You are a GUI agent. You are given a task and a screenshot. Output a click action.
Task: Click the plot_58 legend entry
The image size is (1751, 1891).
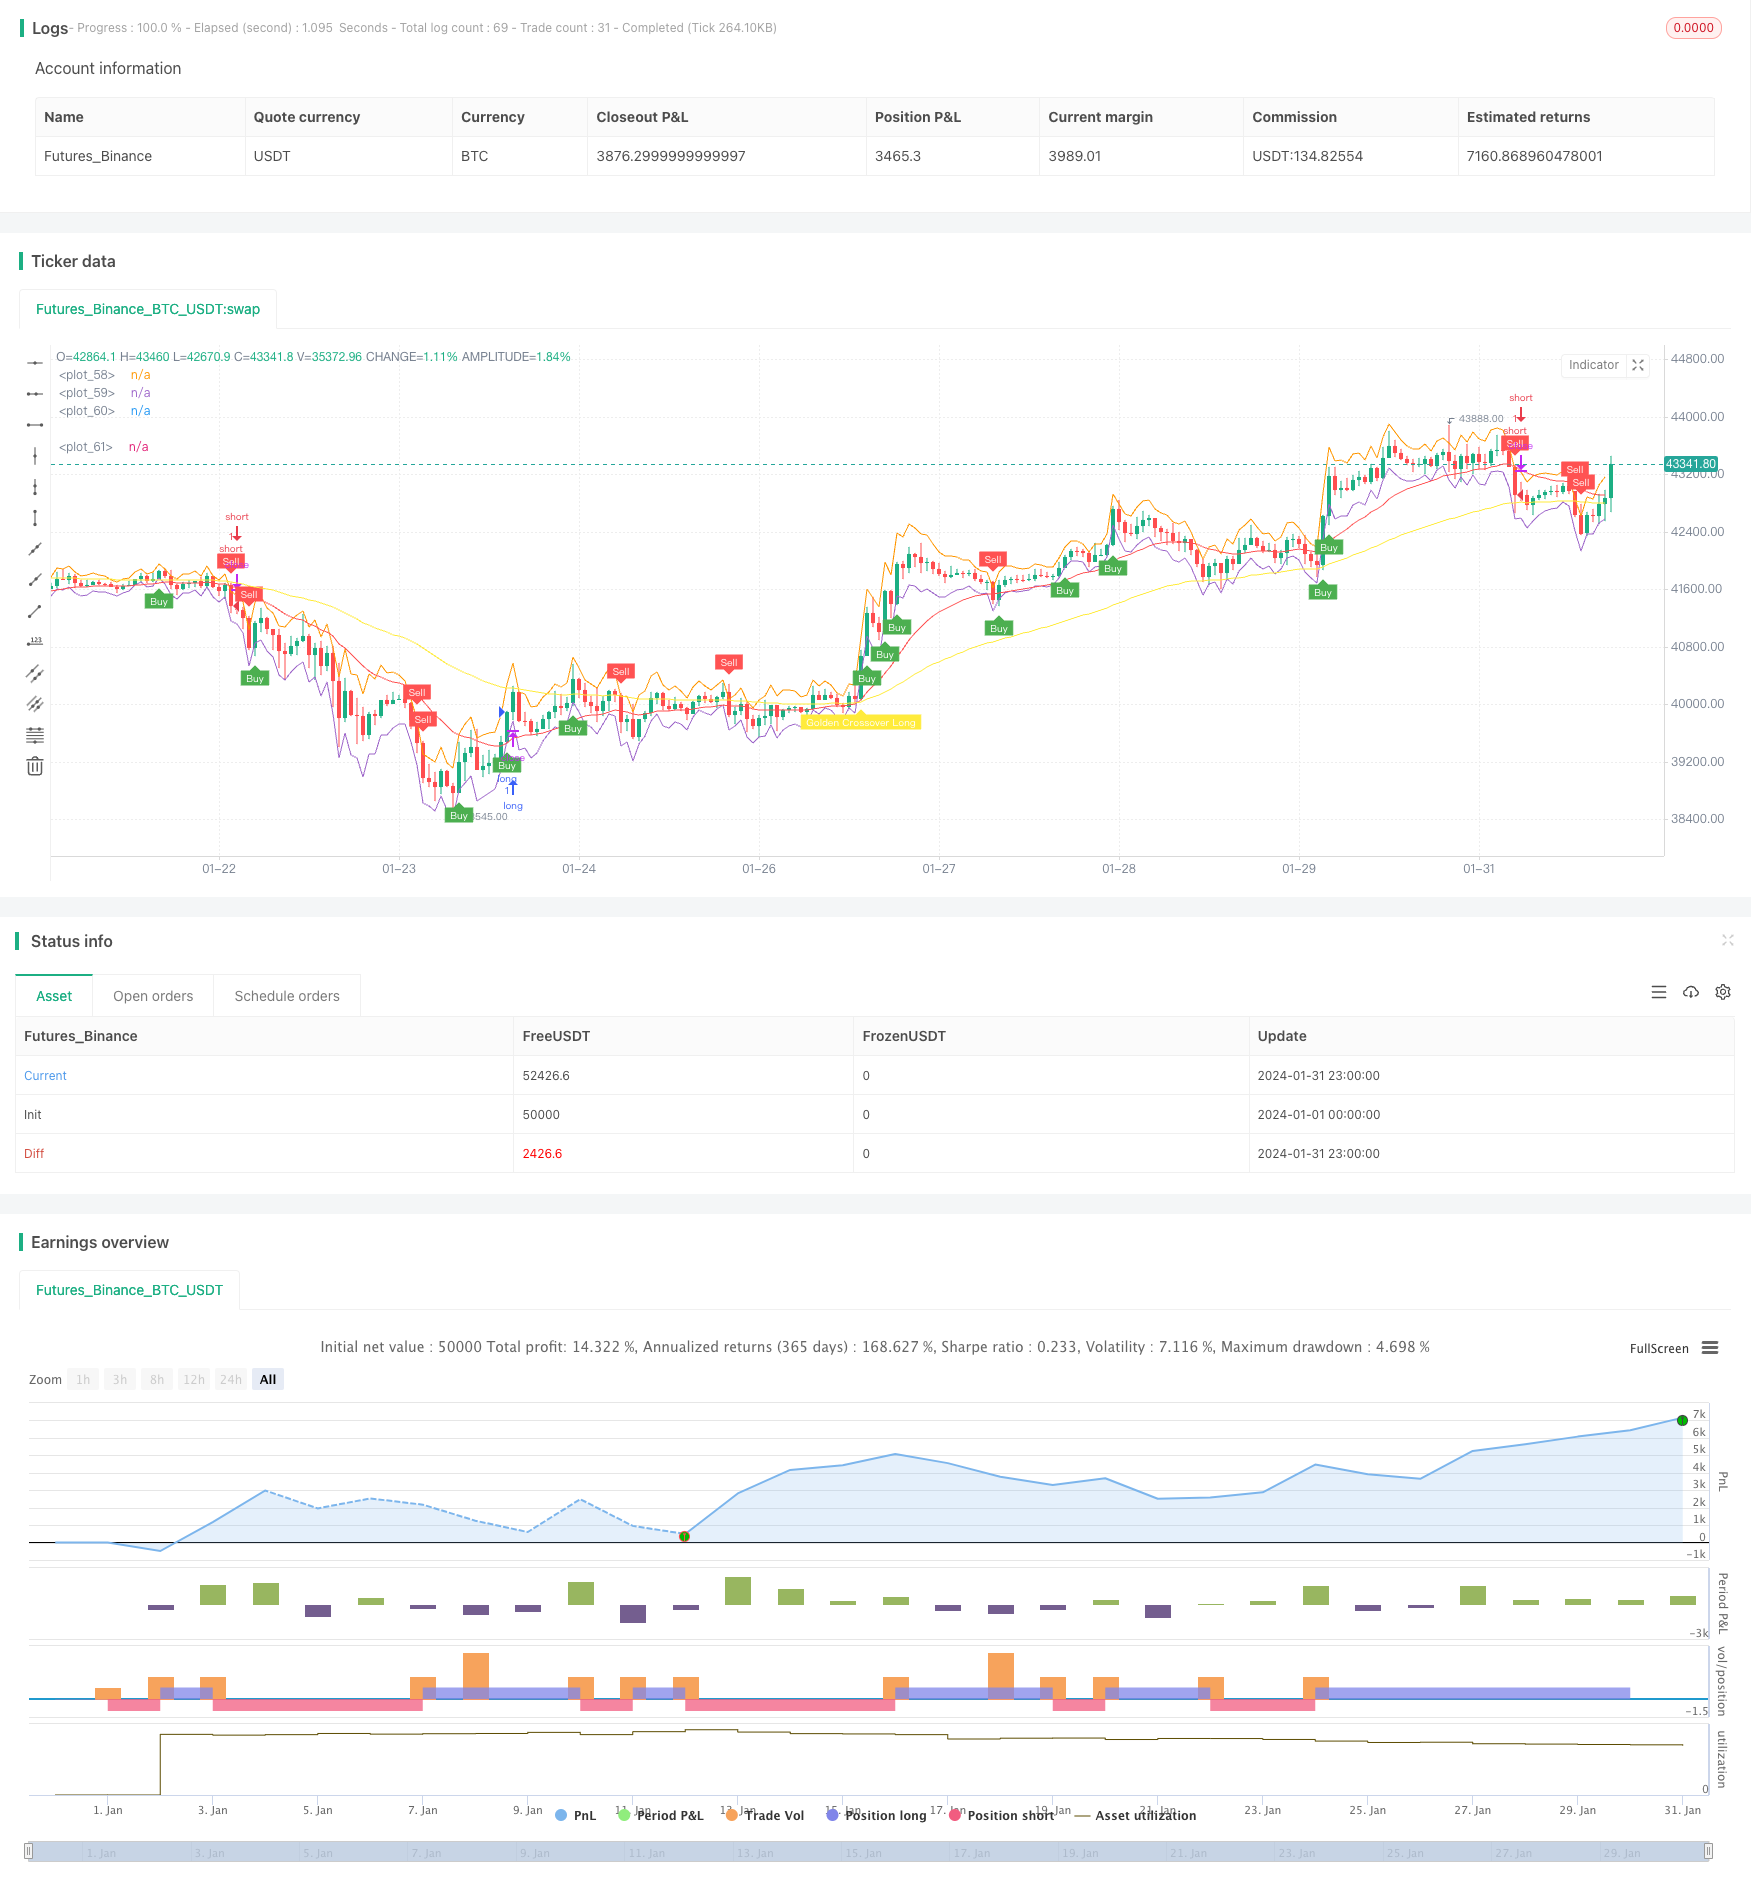104,375
